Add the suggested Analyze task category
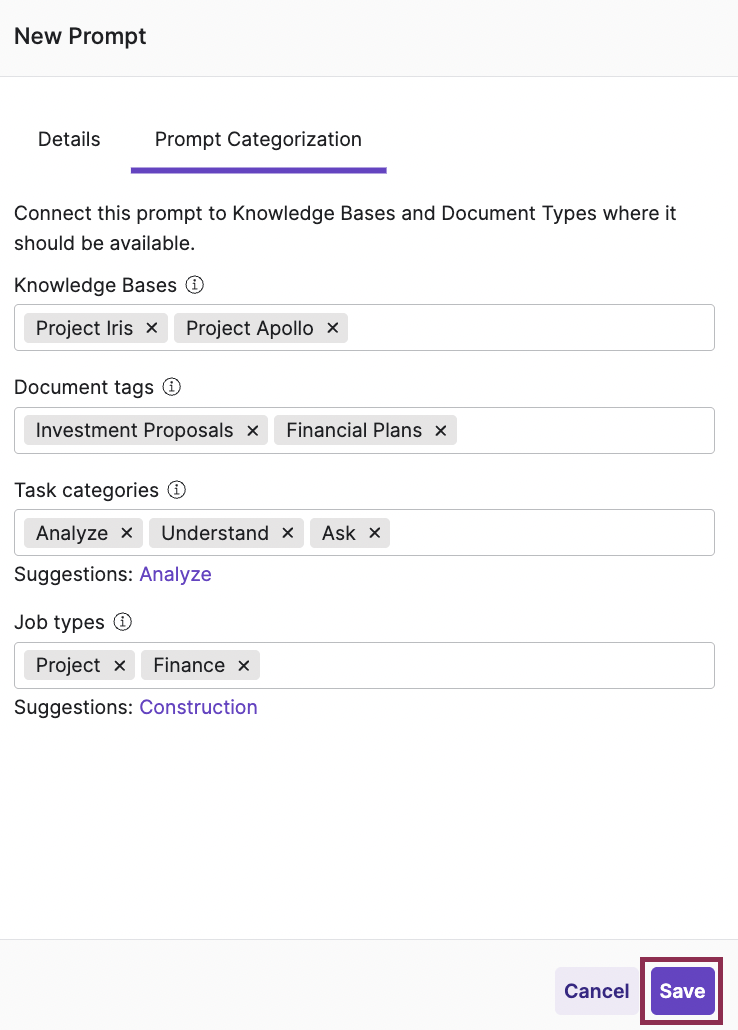This screenshot has width=738, height=1030. pos(175,574)
